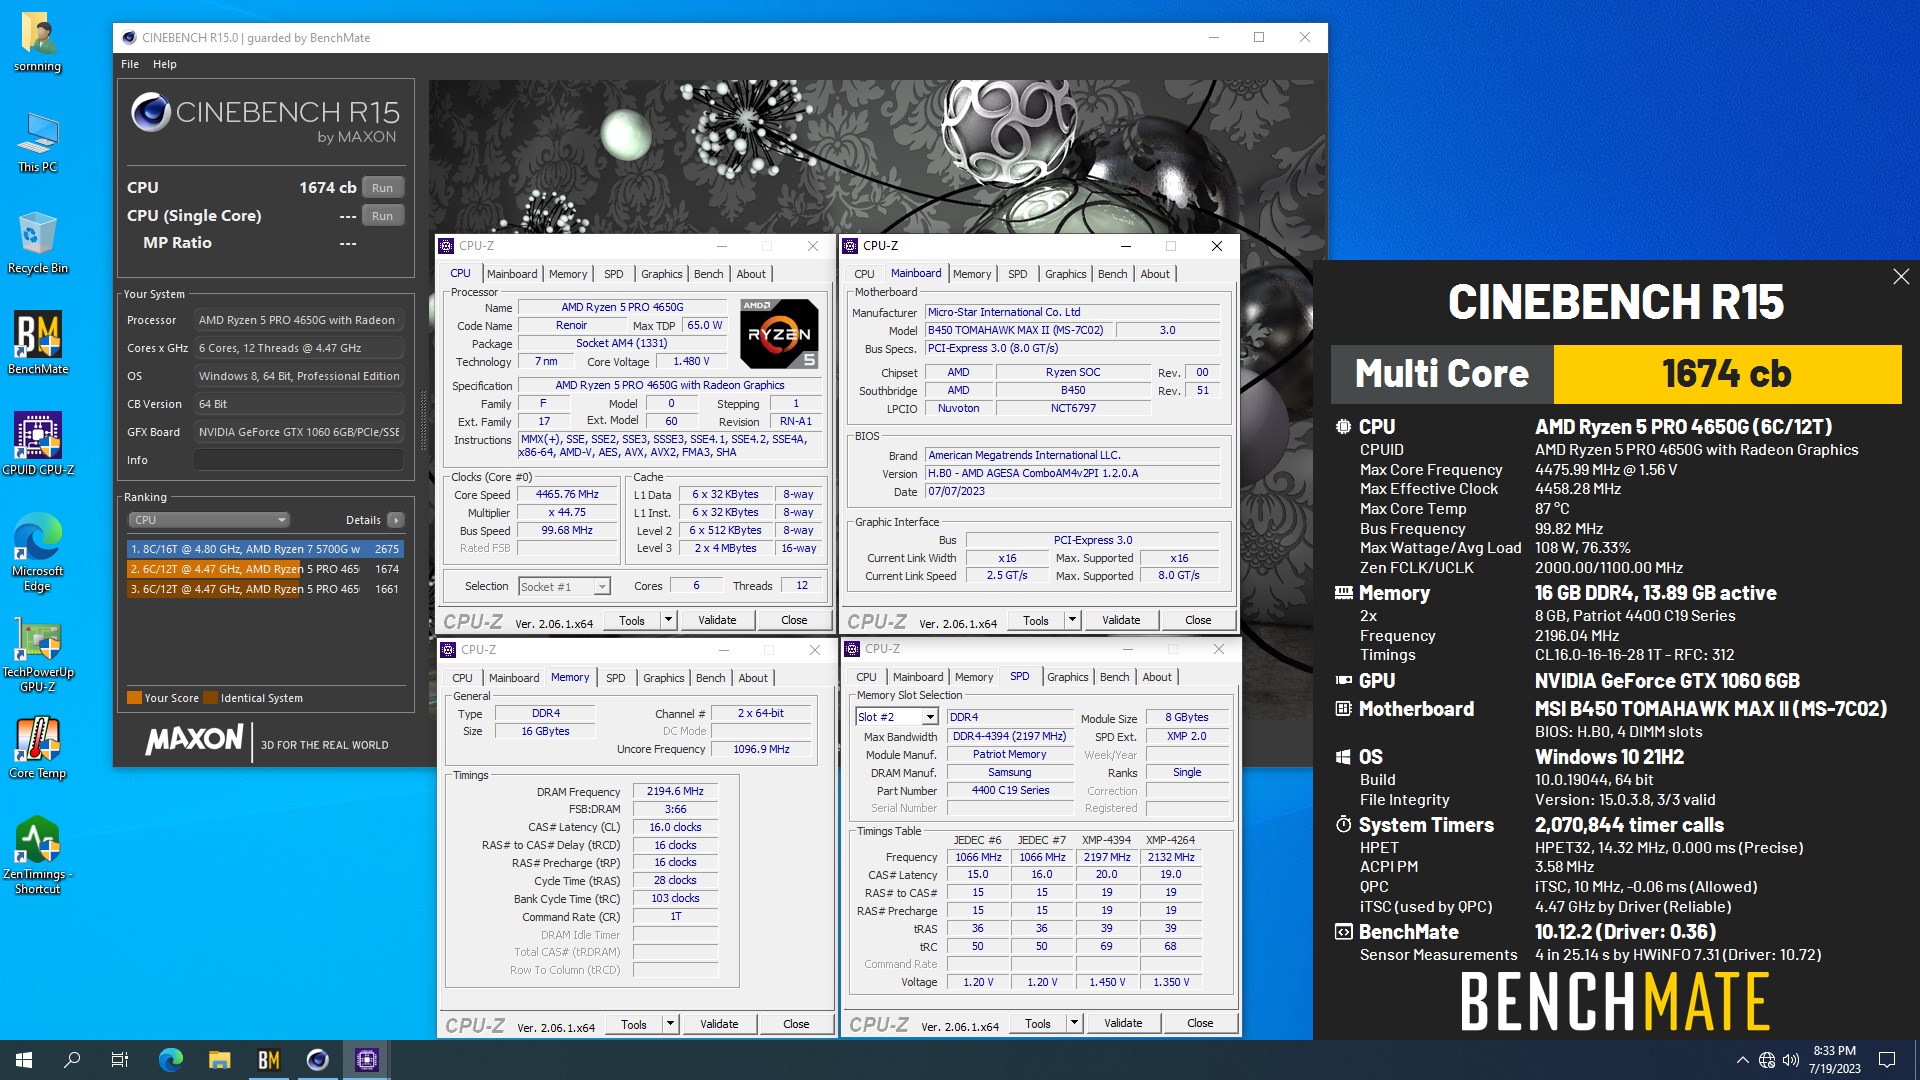Click Validate in CPU-Z SPD window

tap(1123, 1023)
